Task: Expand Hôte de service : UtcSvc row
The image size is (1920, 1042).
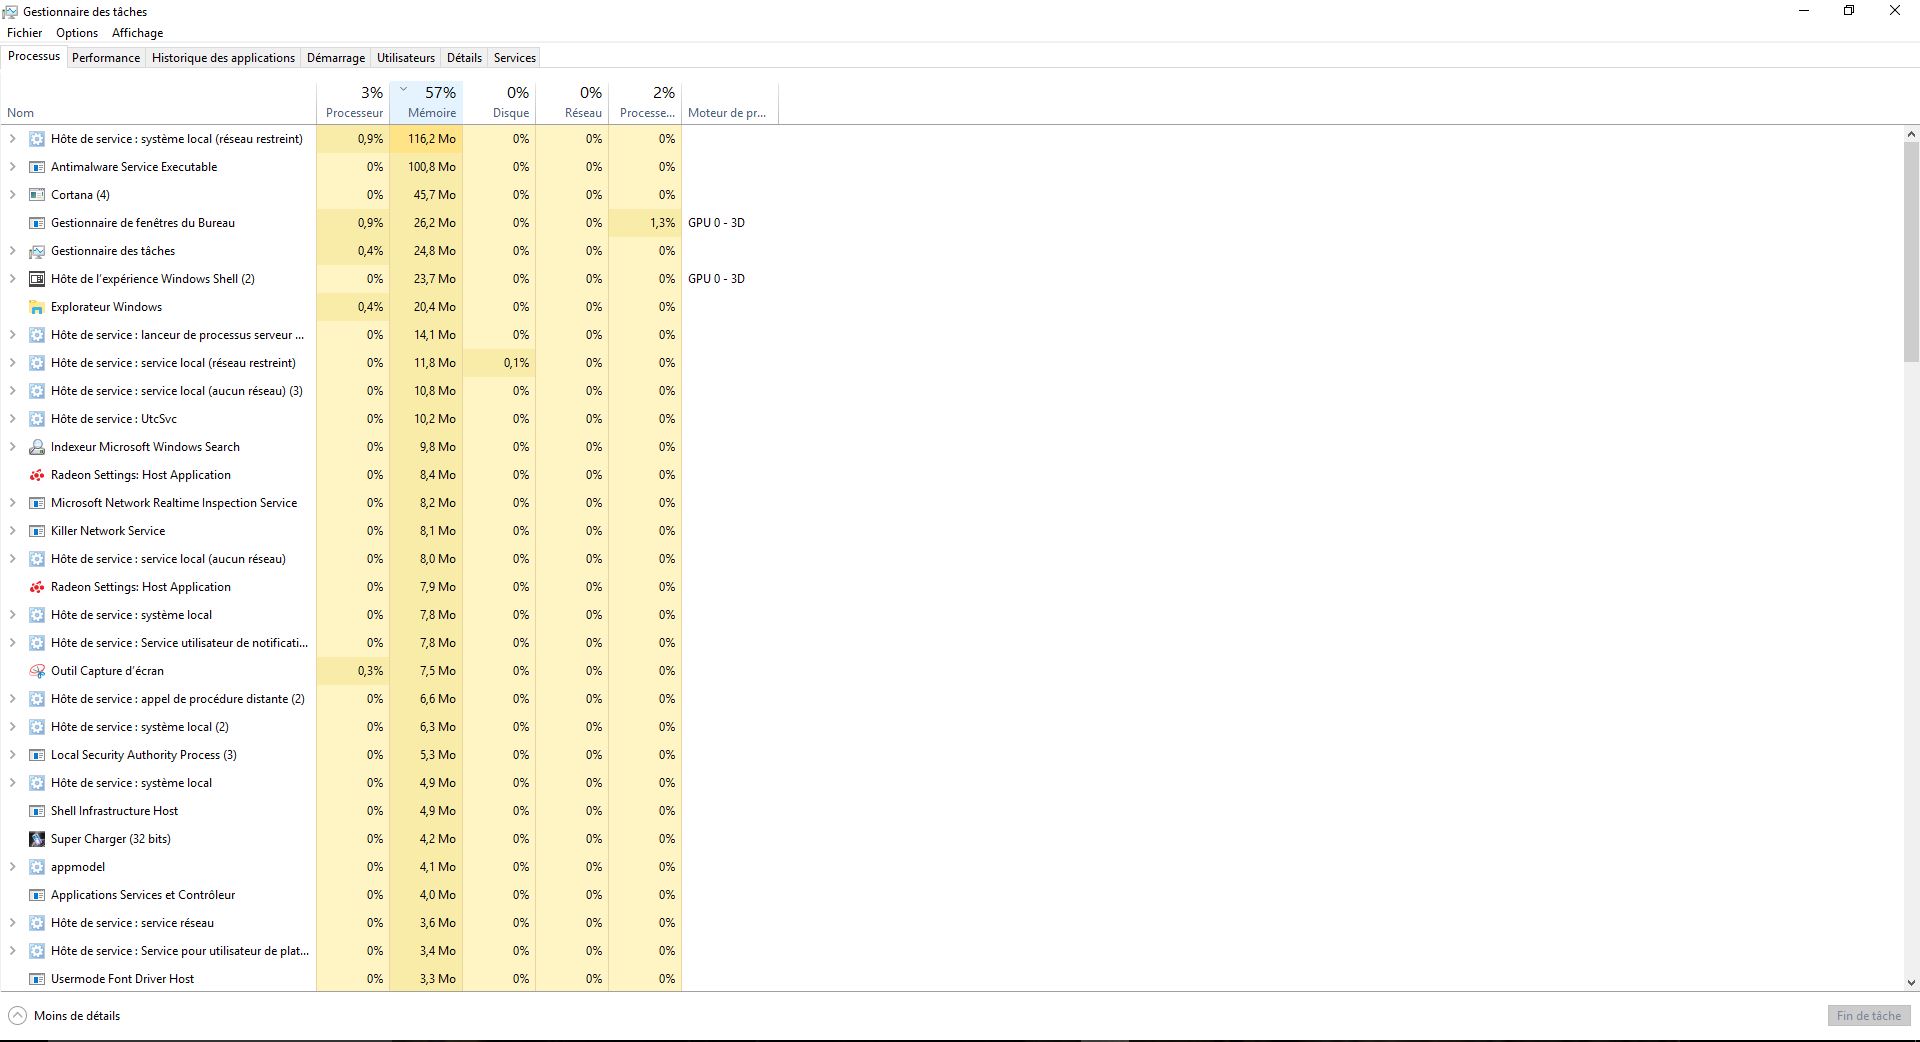Action: (13, 419)
